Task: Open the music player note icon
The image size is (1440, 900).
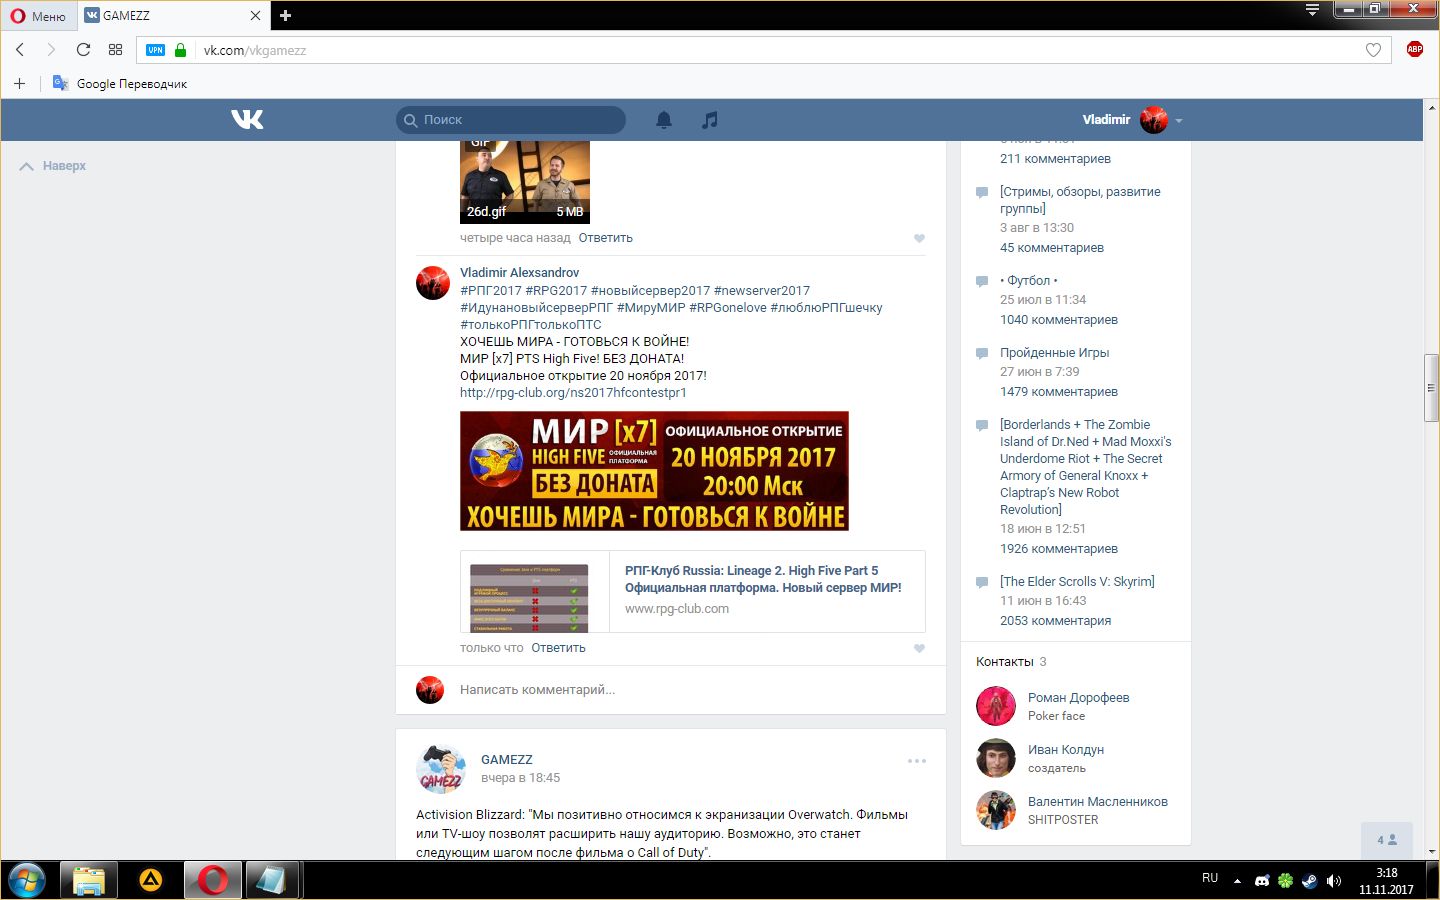Action: [x=709, y=120]
